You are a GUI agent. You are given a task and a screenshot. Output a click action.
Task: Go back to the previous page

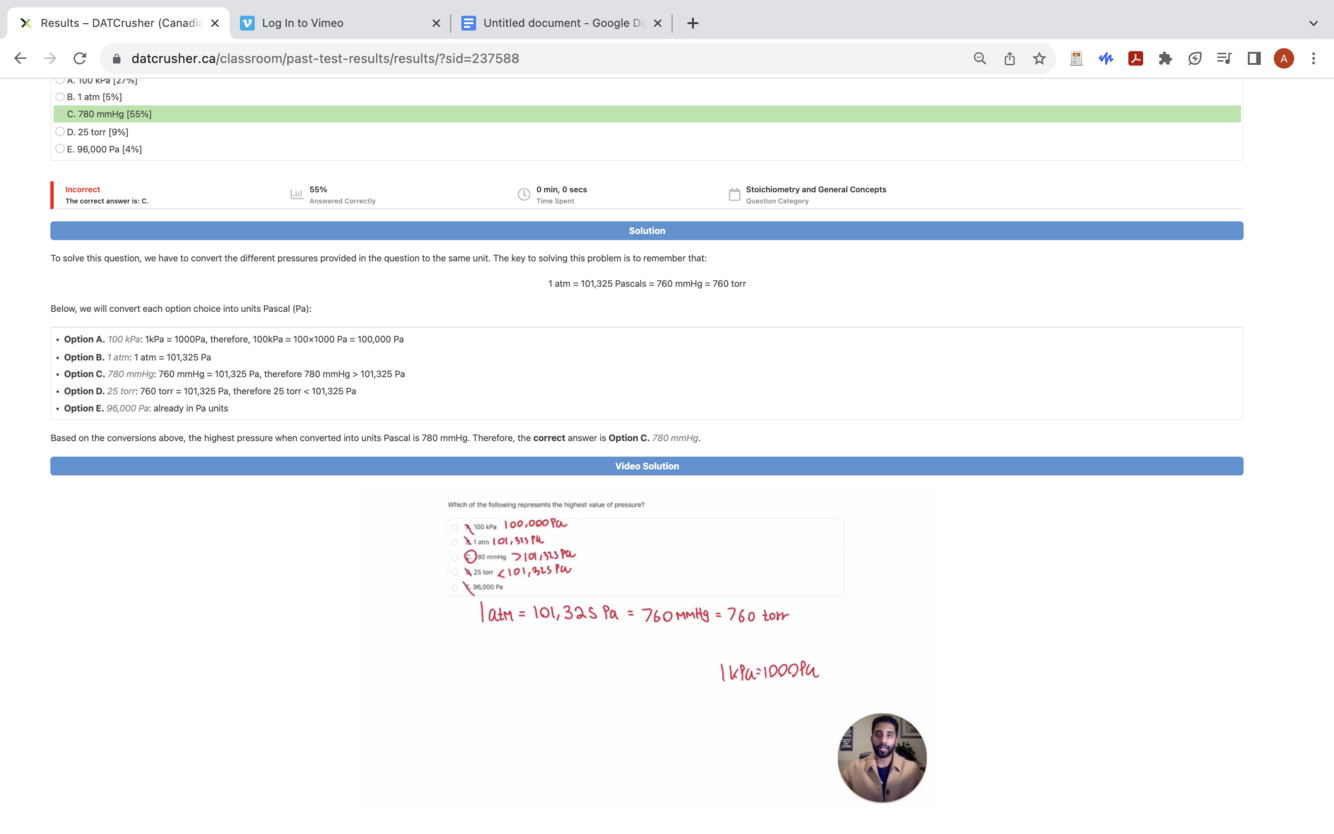pyautogui.click(x=20, y=58)
